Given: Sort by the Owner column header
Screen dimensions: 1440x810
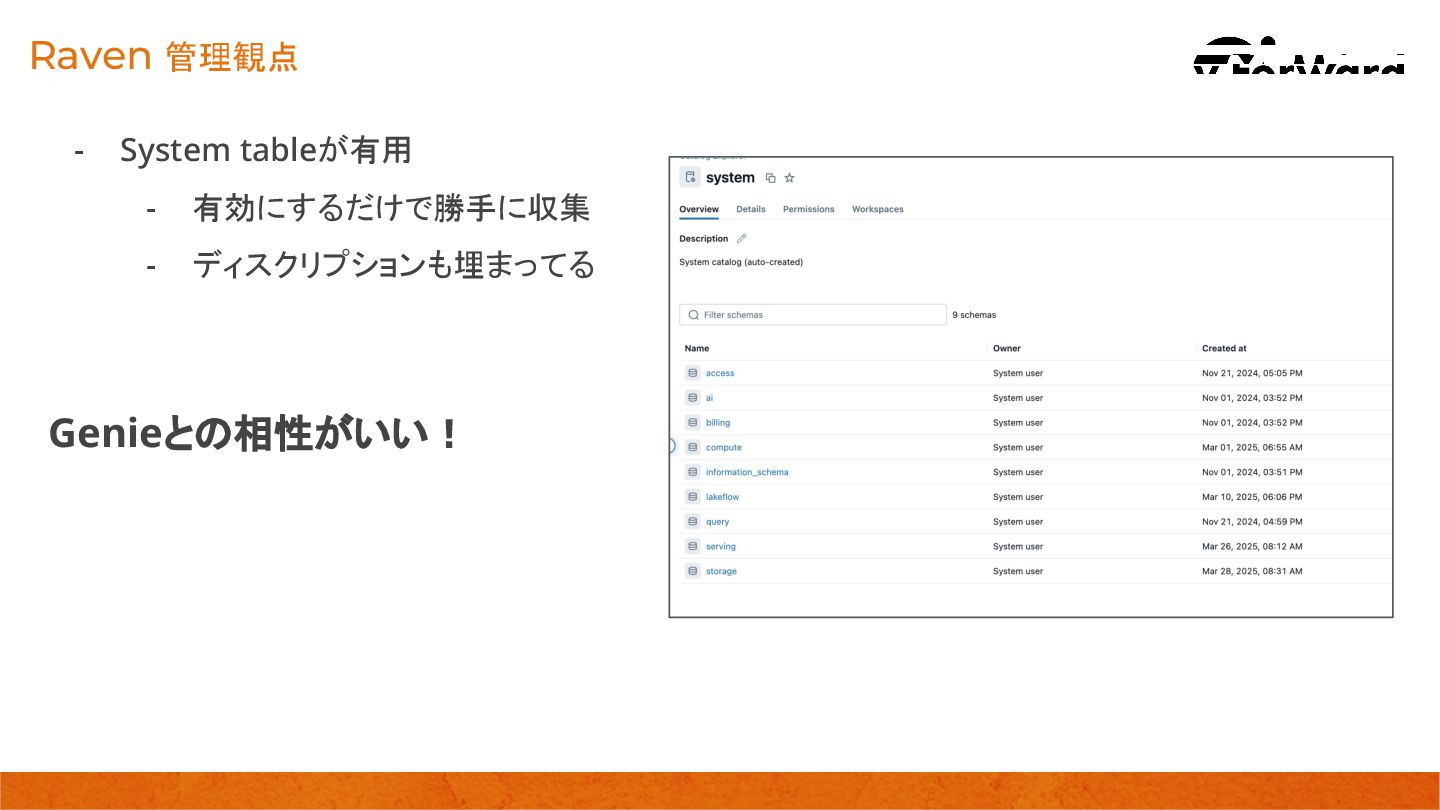Looking at the screenshot, I should tap(1007, 348).
